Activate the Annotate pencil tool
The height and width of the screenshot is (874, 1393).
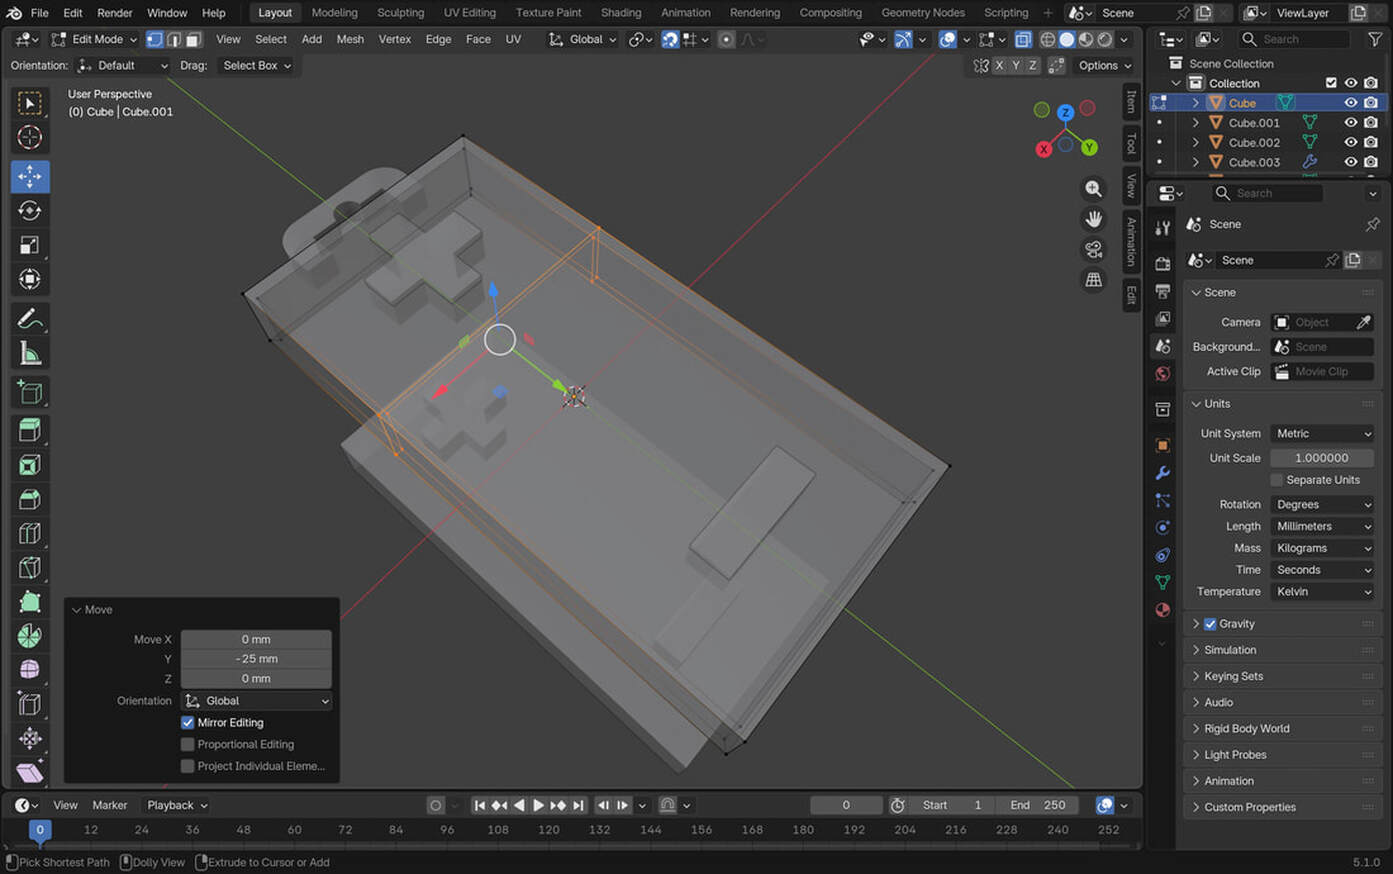tap(30, 319)
